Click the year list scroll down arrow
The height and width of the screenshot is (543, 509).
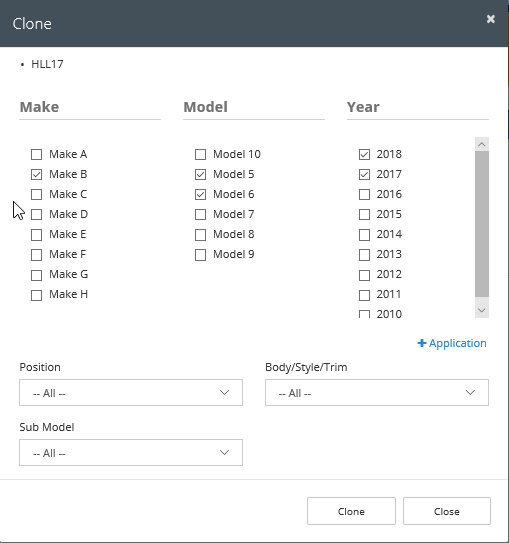pyautogui.click(x=482, y=310)
